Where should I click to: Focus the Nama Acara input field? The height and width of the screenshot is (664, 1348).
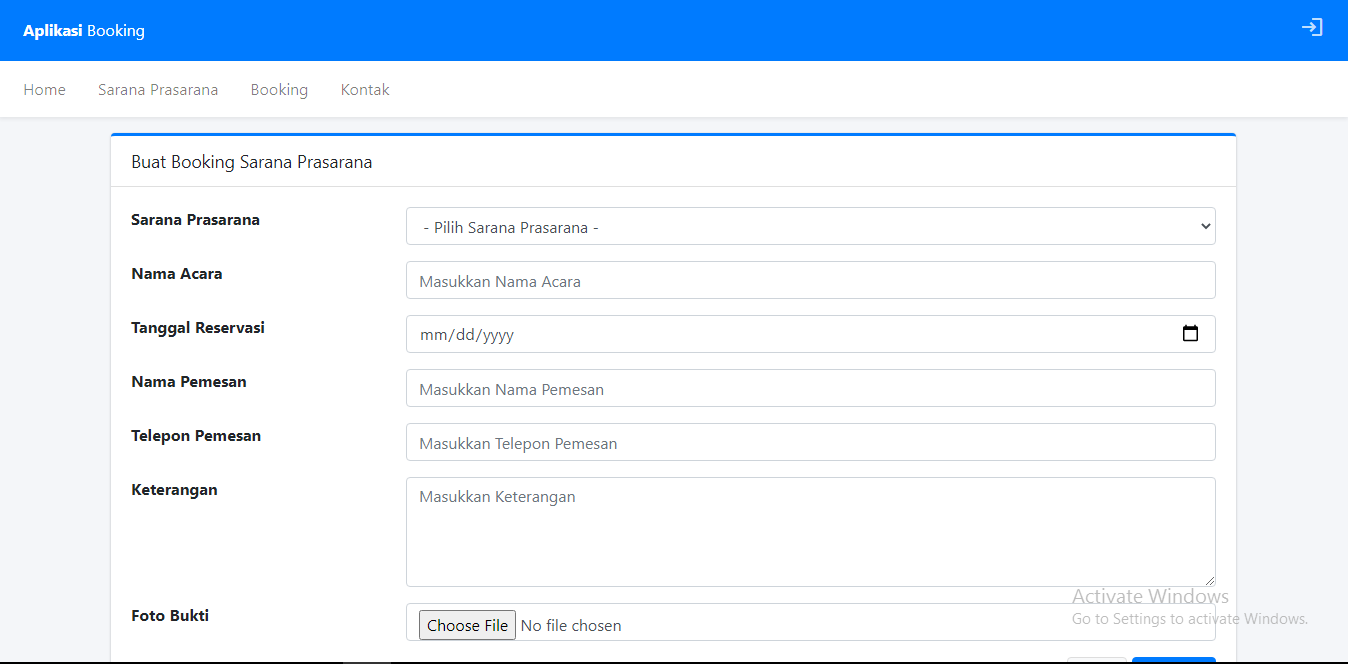(810, 281)
